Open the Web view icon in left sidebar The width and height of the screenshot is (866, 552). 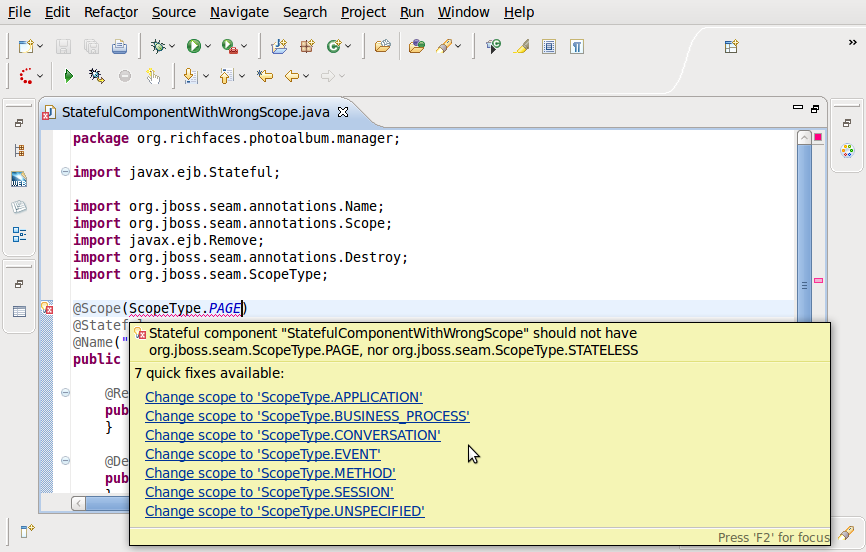(19, 180)
